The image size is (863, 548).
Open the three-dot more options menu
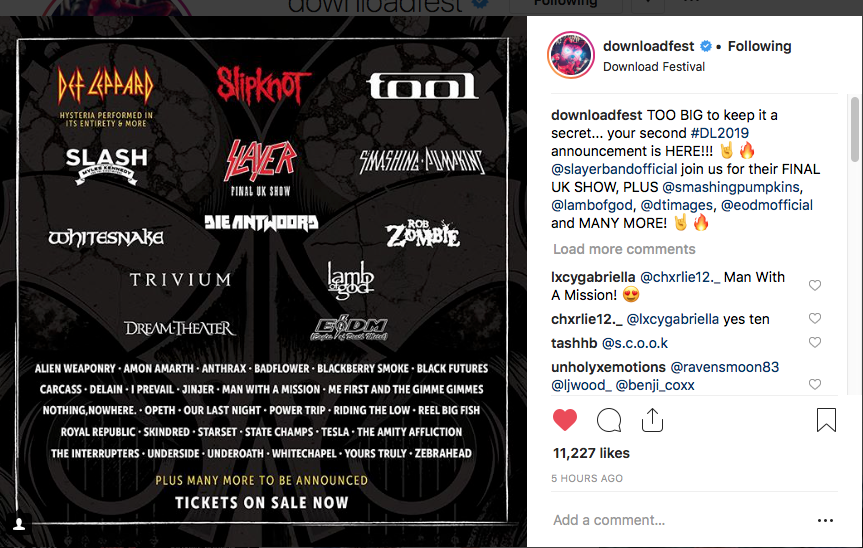click(x=825, y=520)
